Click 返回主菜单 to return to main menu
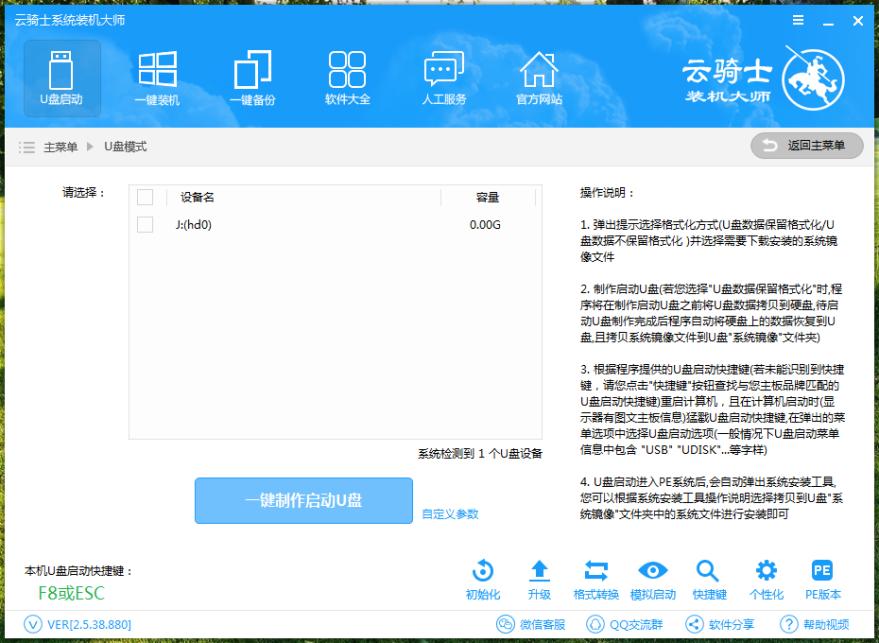This screenshot has width=879, height=643. [x=807, y=145]
